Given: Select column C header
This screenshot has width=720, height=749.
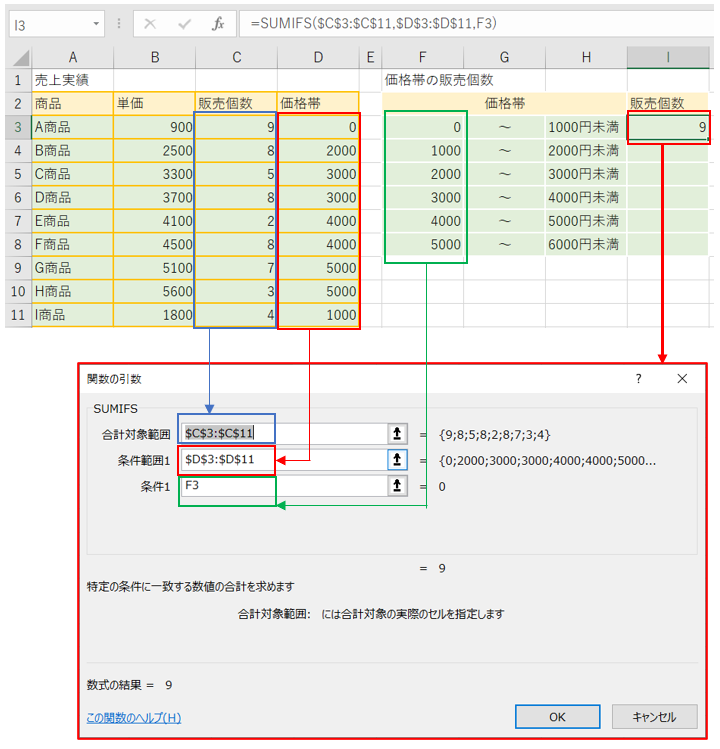Looking at the screenshot, I should click(x=236, y=58).
